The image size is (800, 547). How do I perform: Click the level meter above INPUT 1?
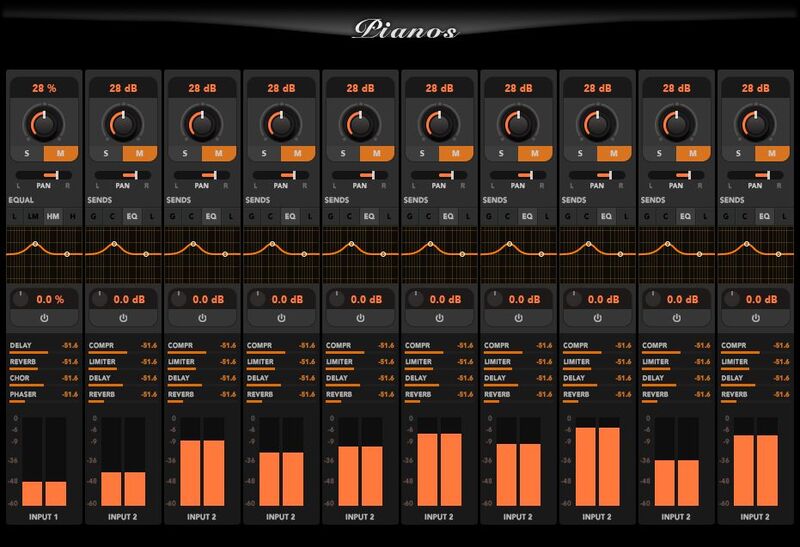tap(44, 461)
